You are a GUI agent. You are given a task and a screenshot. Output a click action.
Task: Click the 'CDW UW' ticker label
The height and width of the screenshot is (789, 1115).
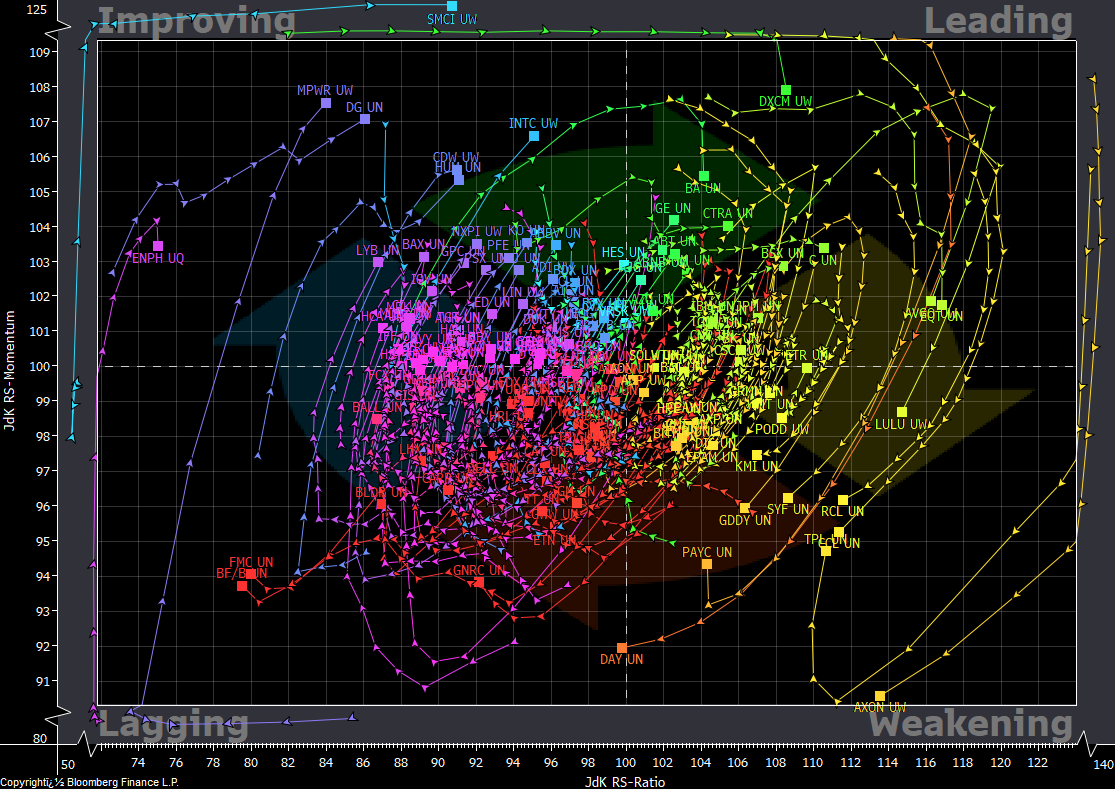(x=456, y=157)
